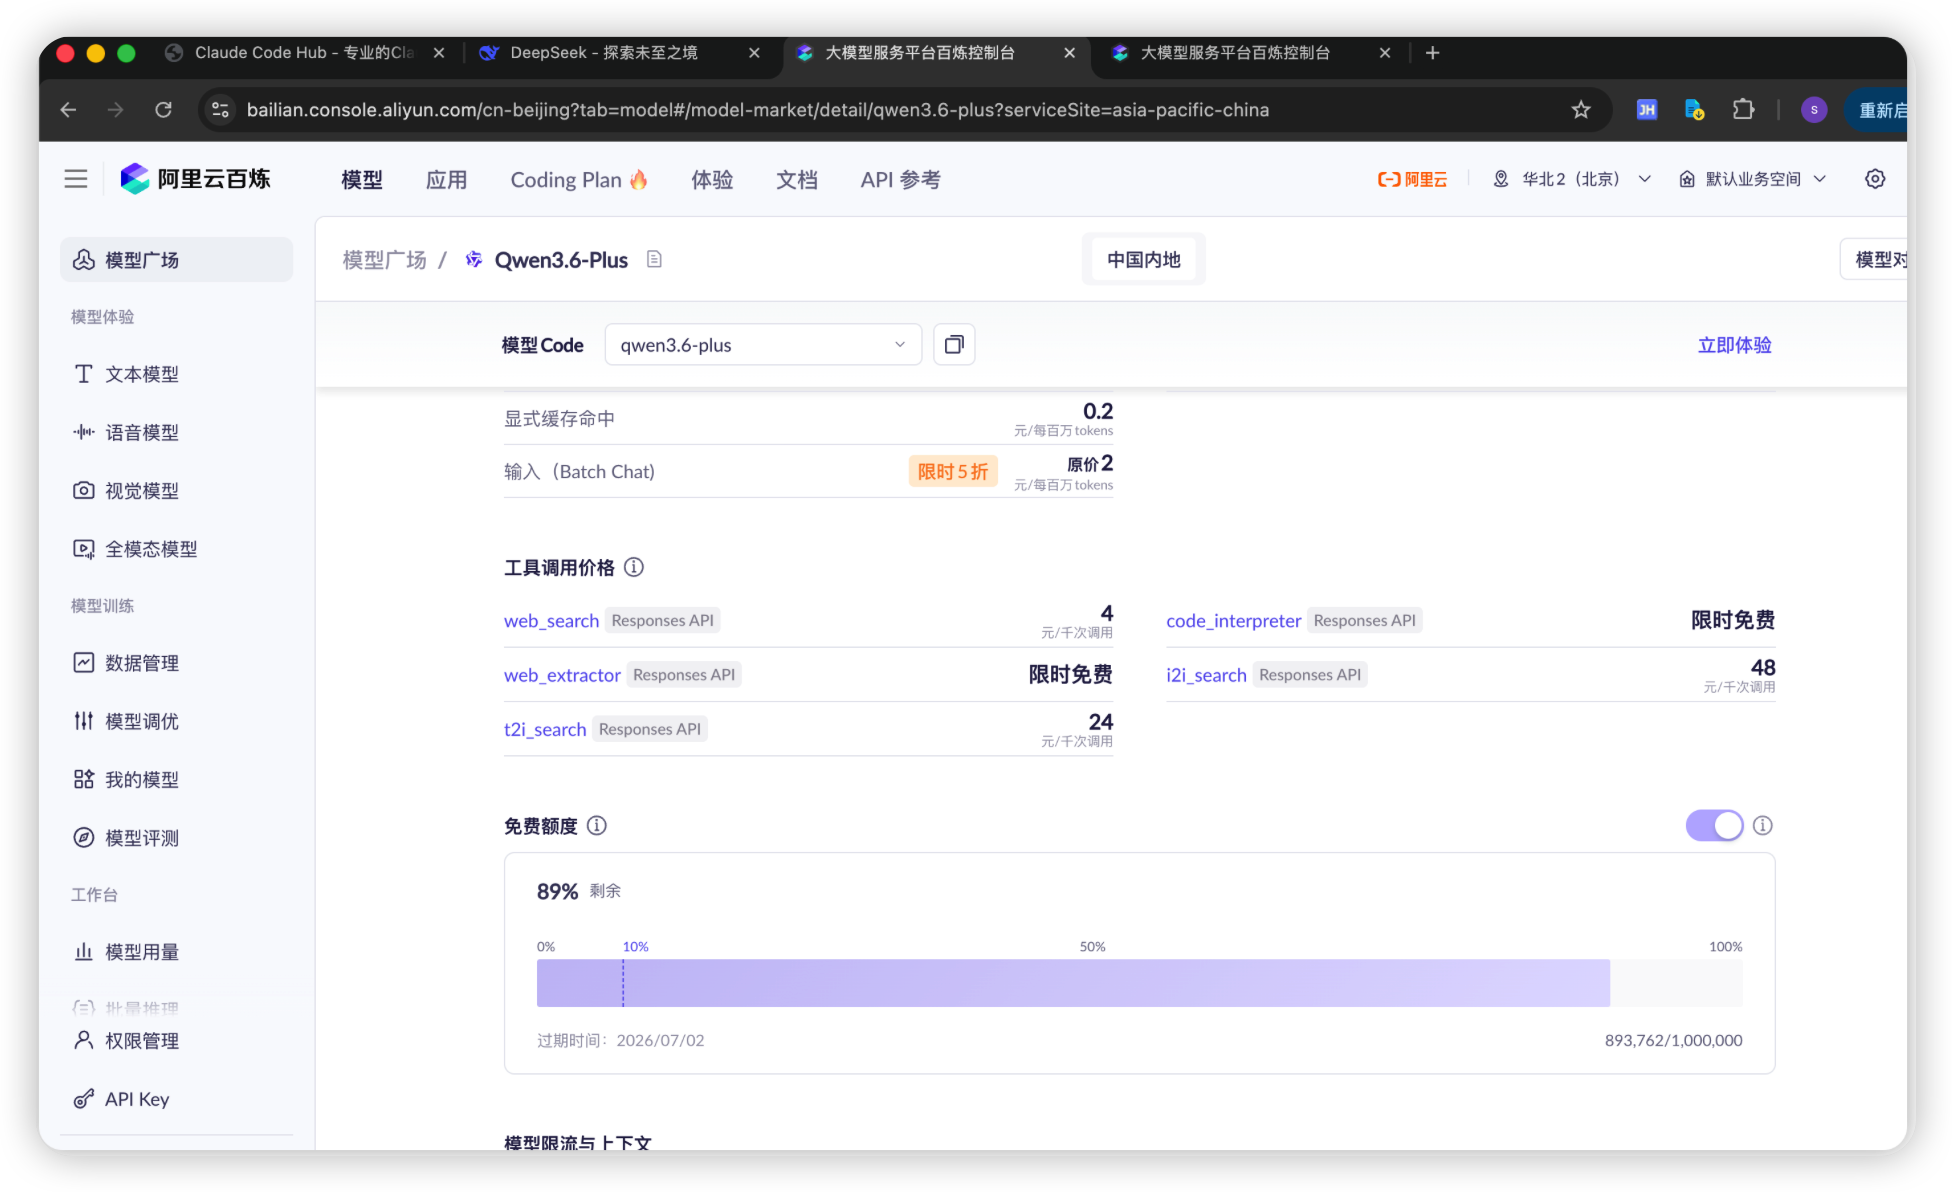Image resolution: width=1952 pixels, height=1192 pixels.
Task: Select 模型调优 in the sidebar
Action: pyautogui.click(x=141, y=720)
